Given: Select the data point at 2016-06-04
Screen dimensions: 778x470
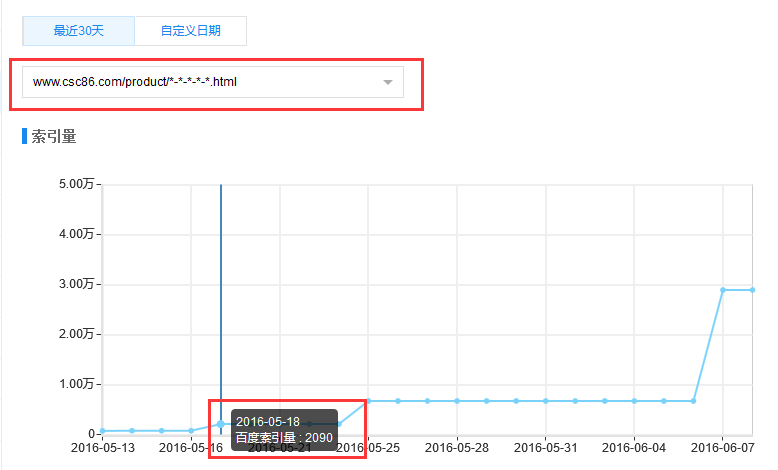Looking at the screenshot, I should tap(634, 401).
